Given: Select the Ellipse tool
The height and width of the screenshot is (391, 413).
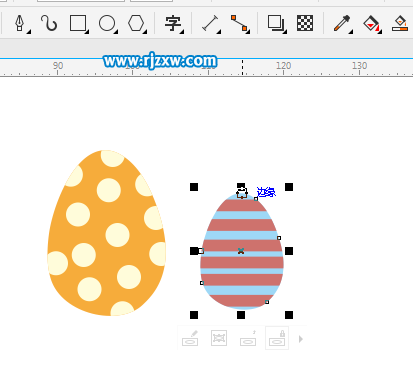Looking at the screenshot, I should point(107,24).
